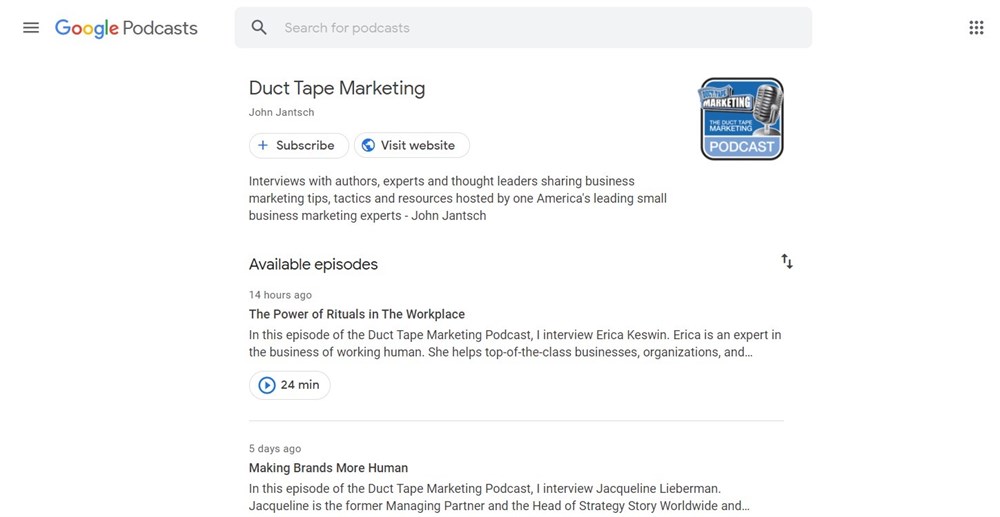This screenshot has height=517, width=1000.
Task: Click the 5 days ago timestamp
Action: coord(275,448)
